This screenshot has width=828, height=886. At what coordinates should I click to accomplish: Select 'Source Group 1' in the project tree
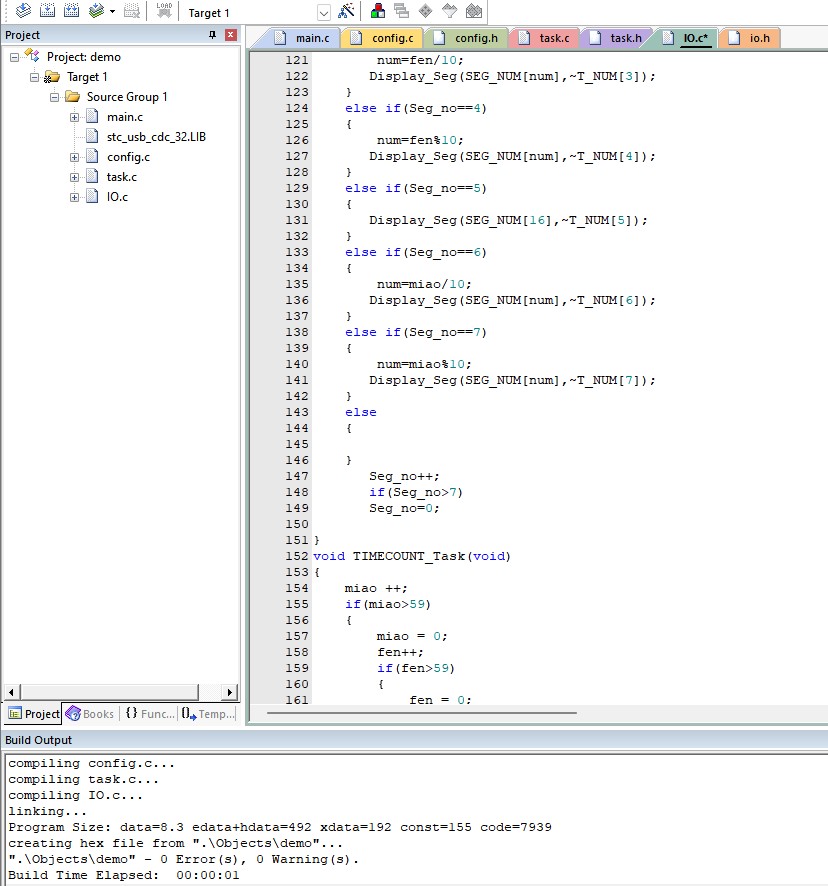point(127,97)
